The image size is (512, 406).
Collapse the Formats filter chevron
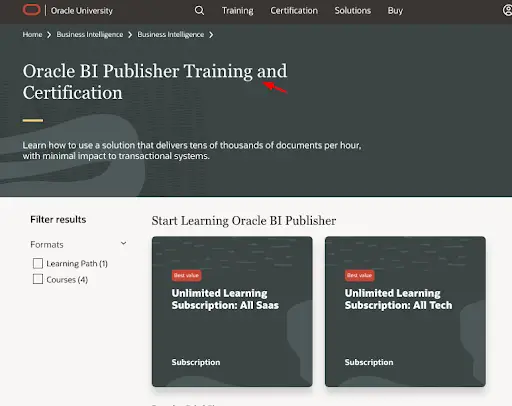click(123, 243)
